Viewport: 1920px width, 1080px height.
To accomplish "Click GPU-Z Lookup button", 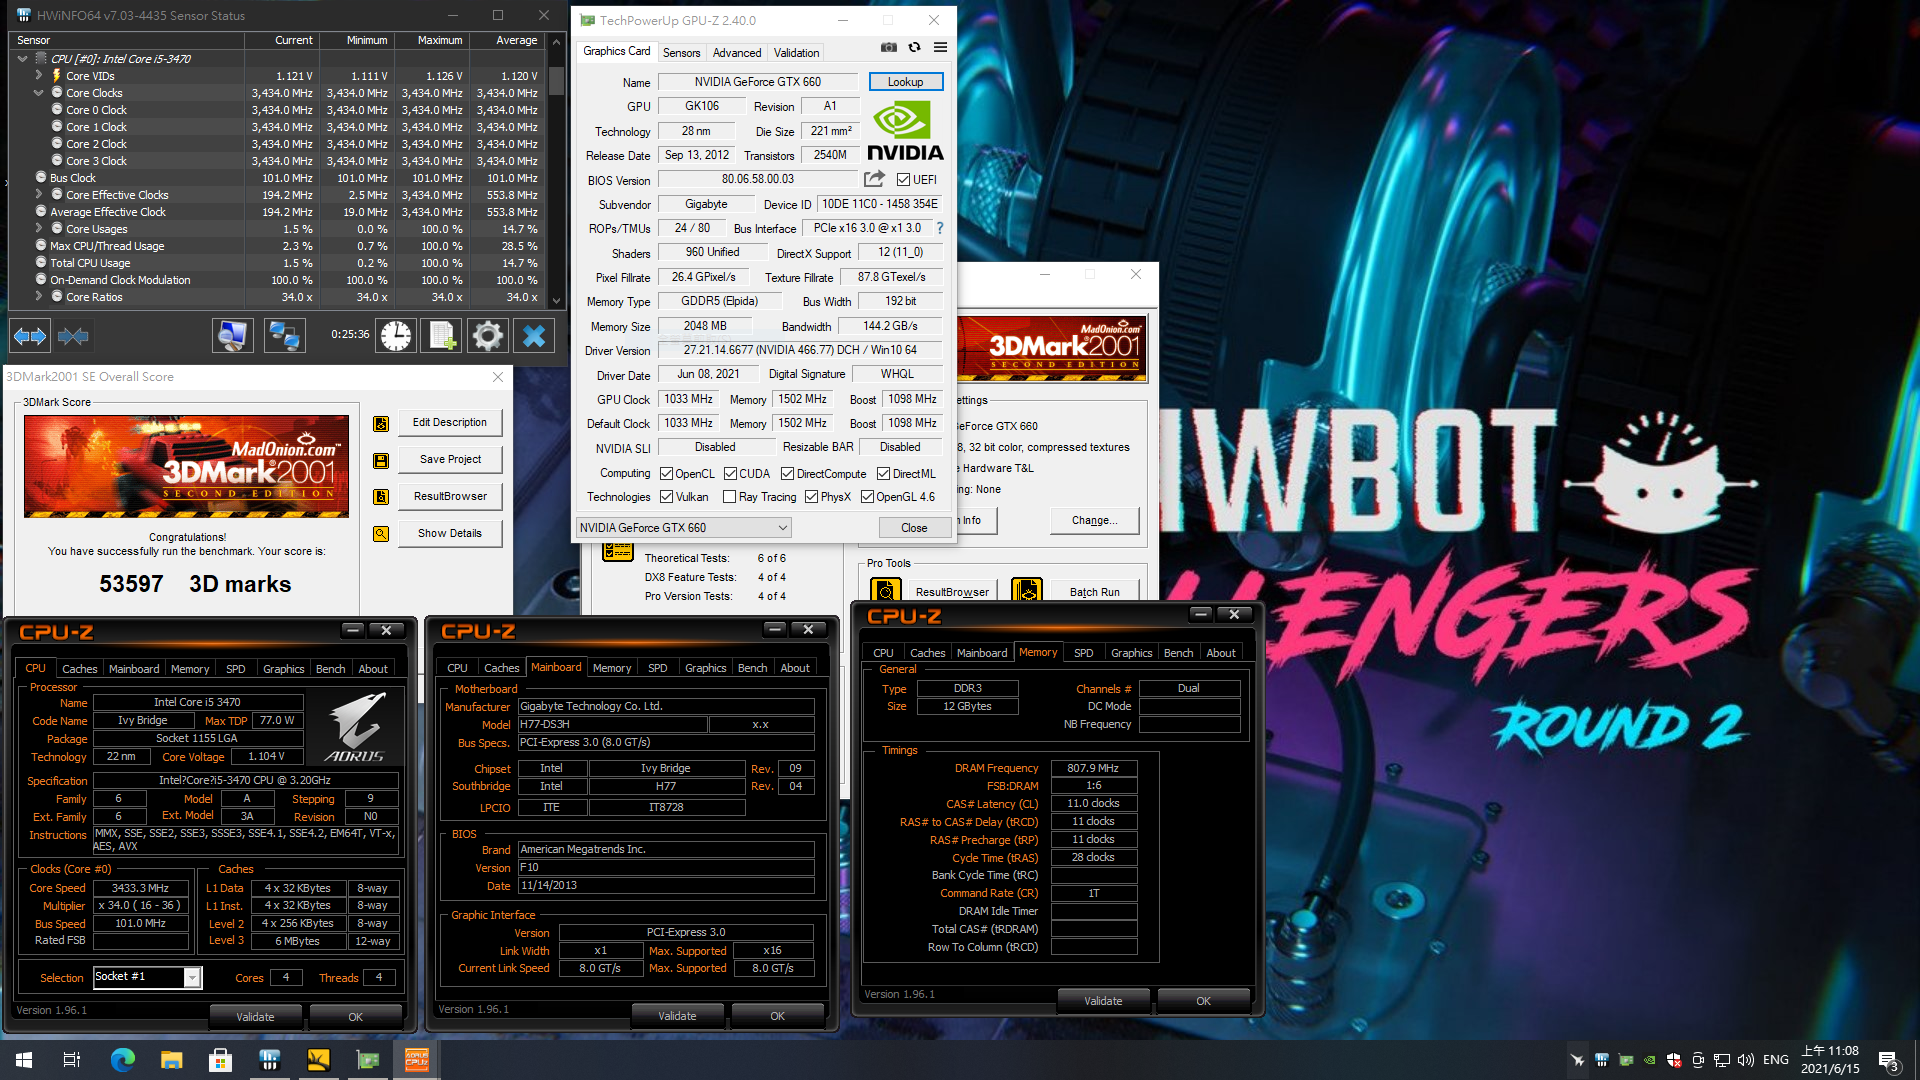I will coord(905,82).
